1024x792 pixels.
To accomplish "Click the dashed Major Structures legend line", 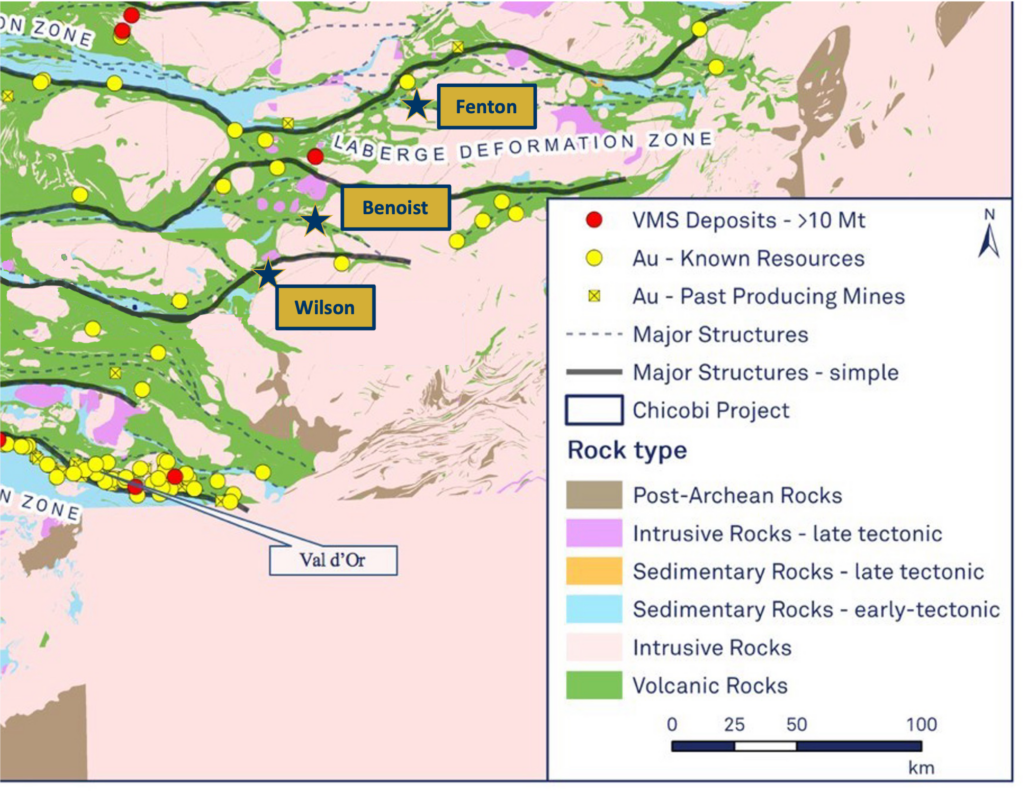I will click(x=594, y=335).
